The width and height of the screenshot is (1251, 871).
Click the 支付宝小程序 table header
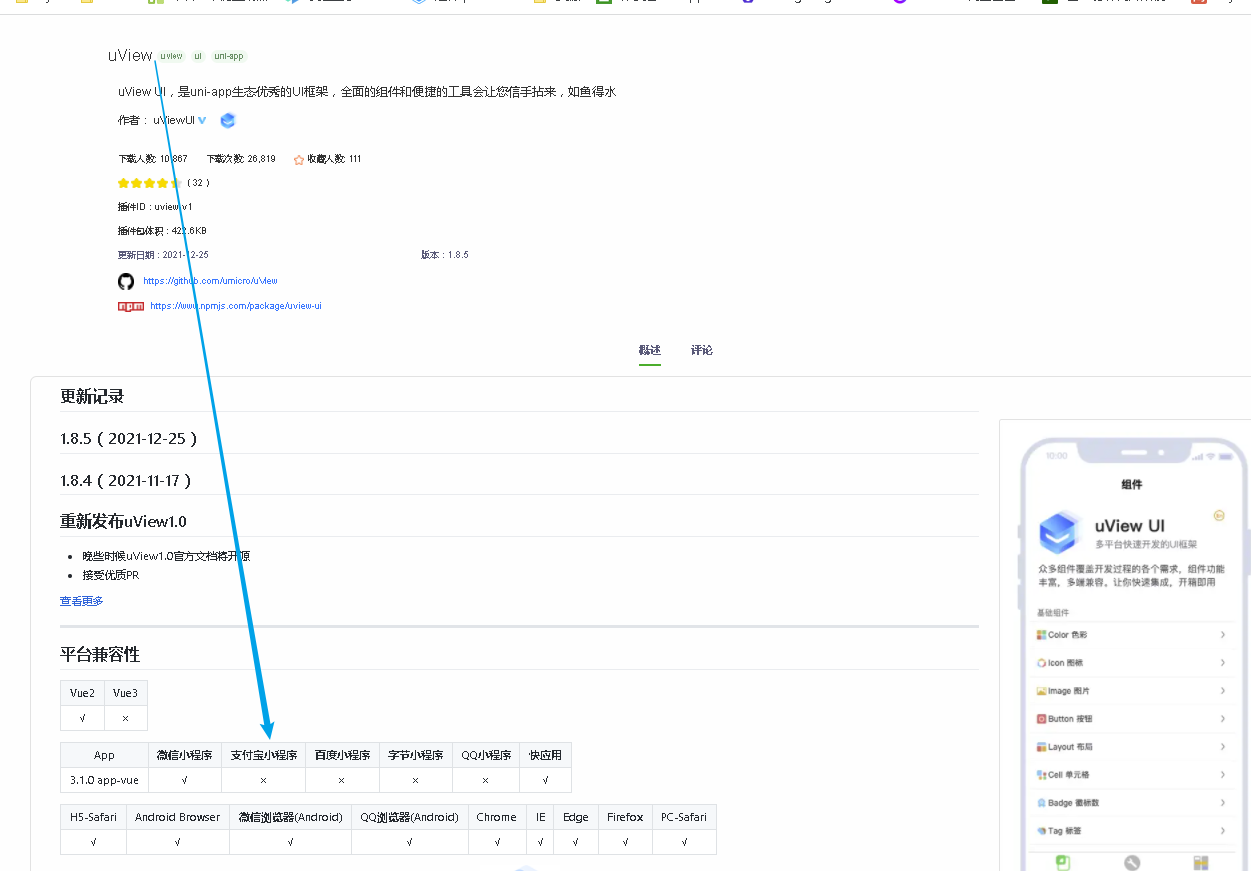(264, 755)
